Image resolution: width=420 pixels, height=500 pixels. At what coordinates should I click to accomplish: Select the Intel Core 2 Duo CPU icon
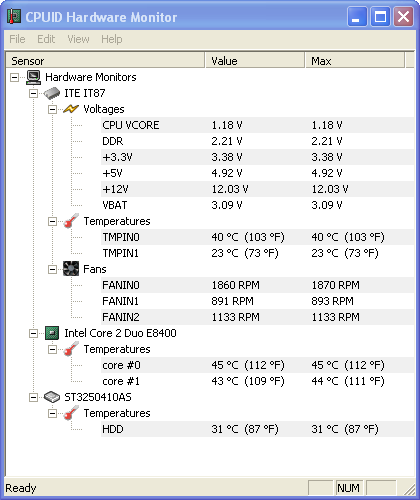point(52,333)
